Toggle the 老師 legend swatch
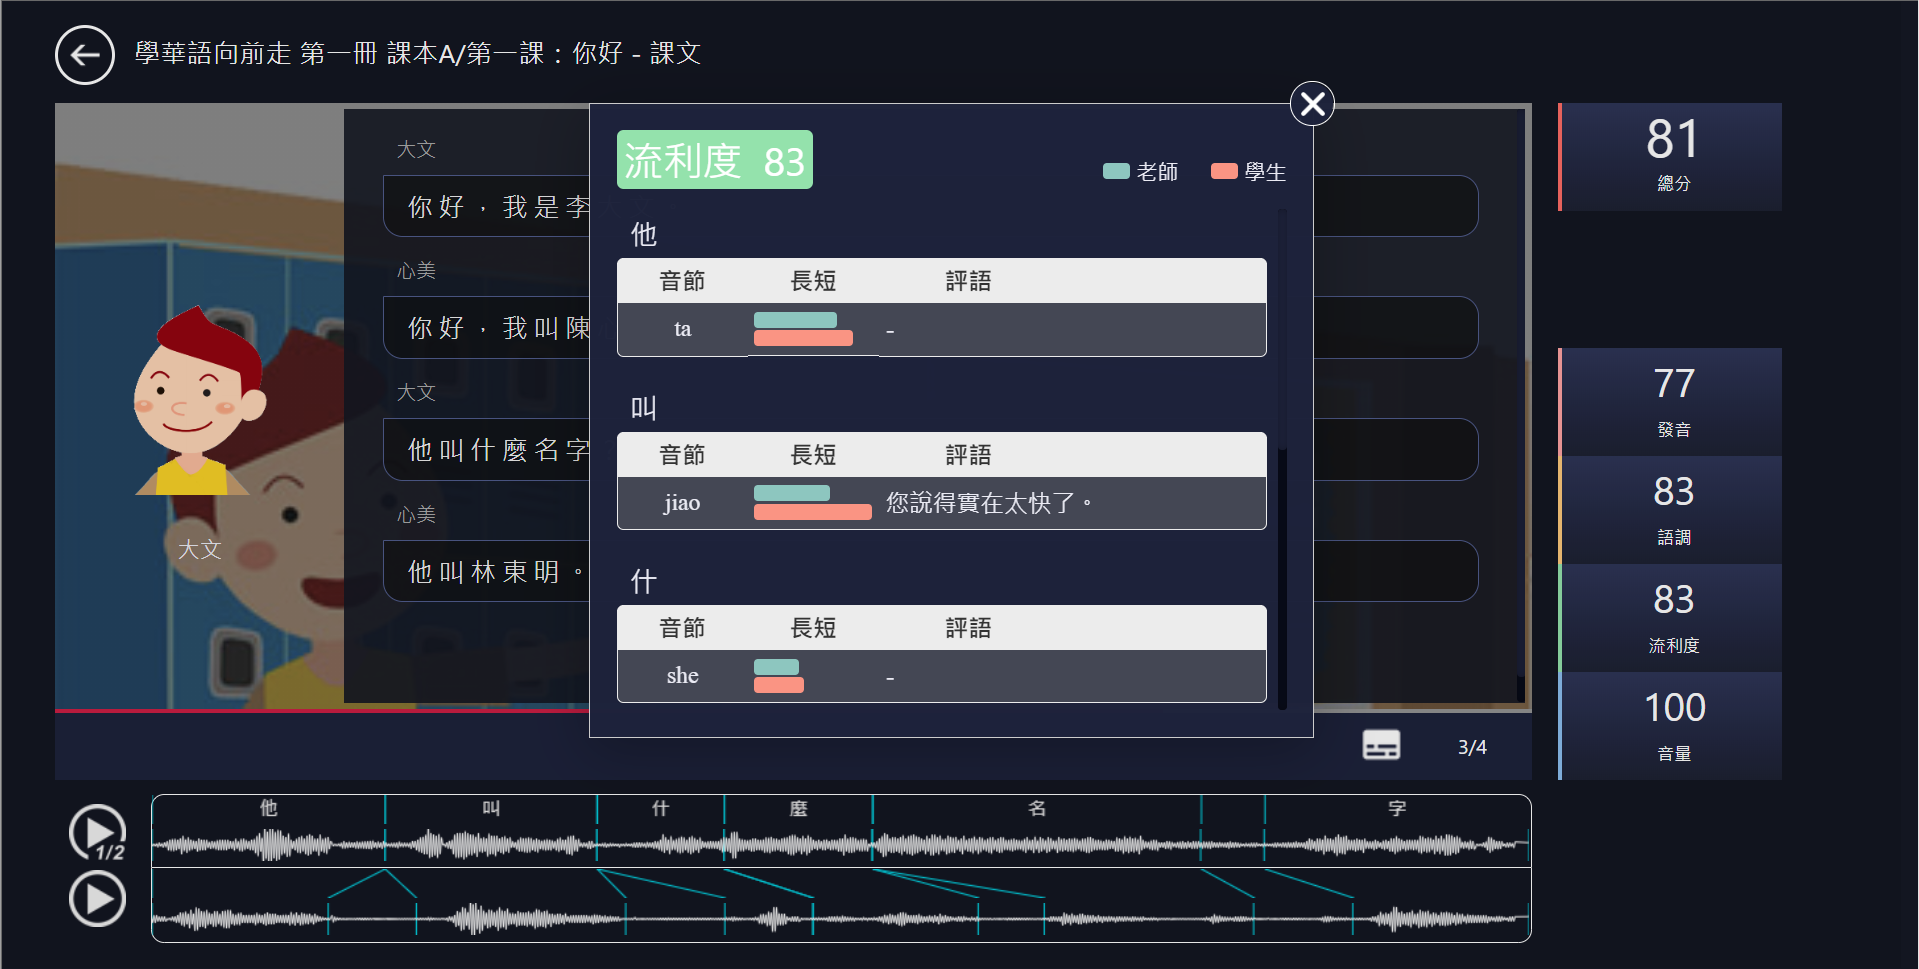Viewport: 1919px width, 969px height. pos(1115,171)
